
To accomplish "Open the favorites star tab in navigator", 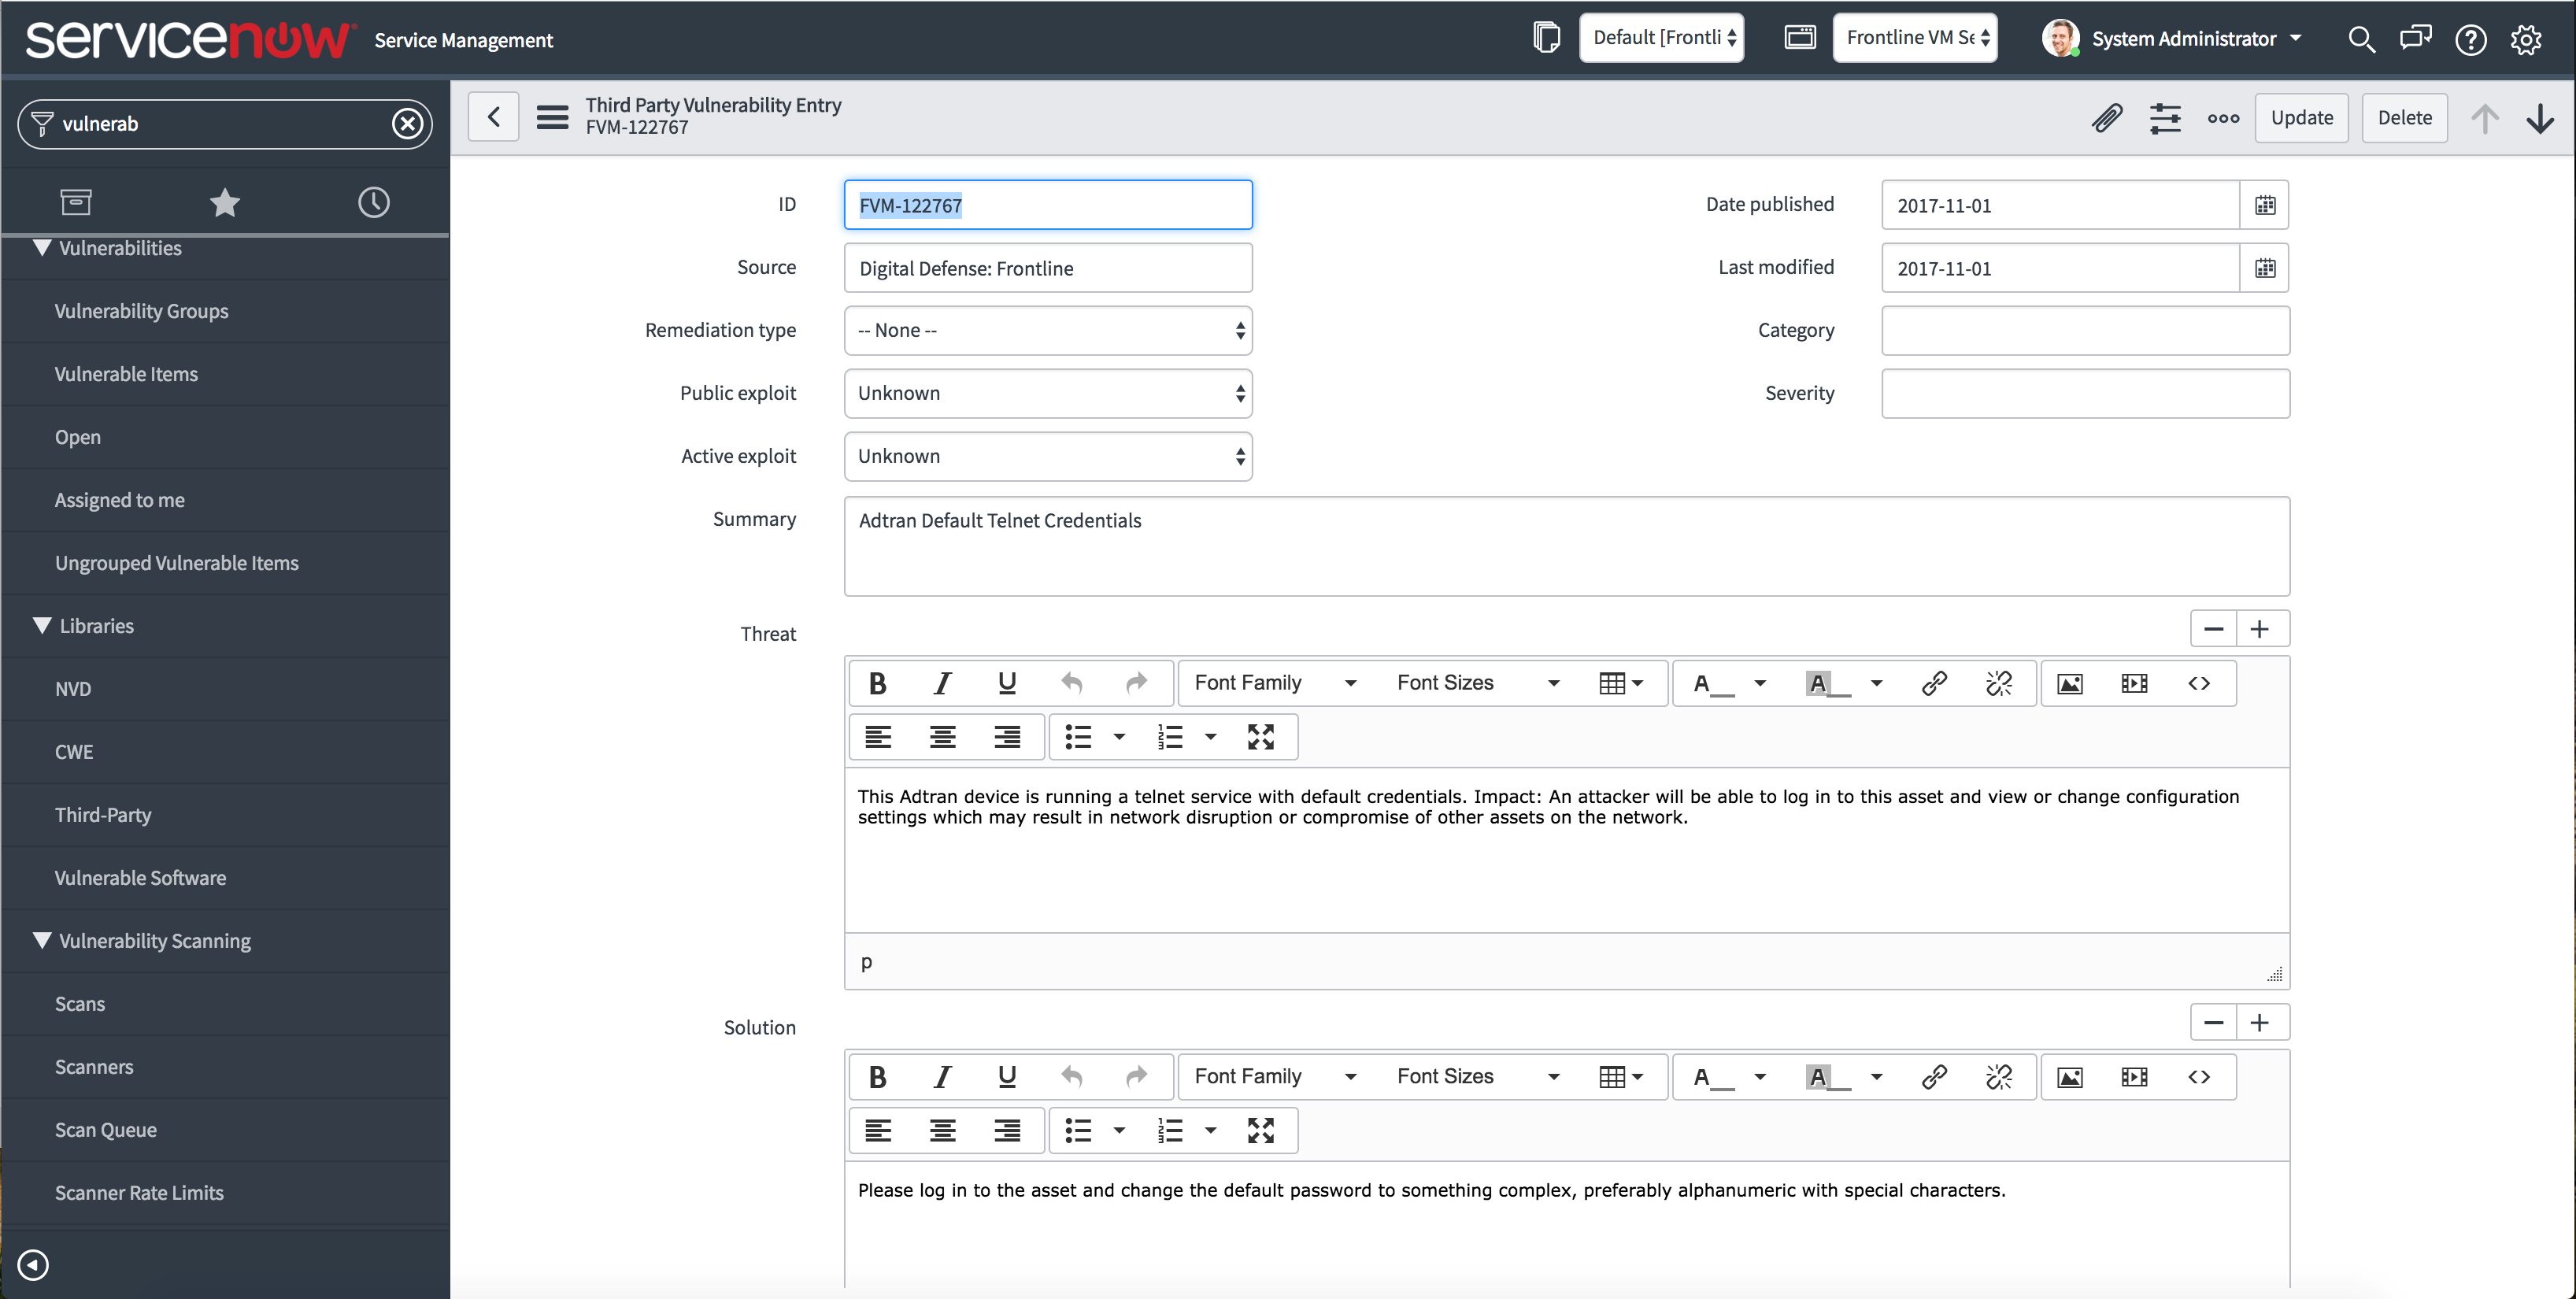I will (225, 203).
